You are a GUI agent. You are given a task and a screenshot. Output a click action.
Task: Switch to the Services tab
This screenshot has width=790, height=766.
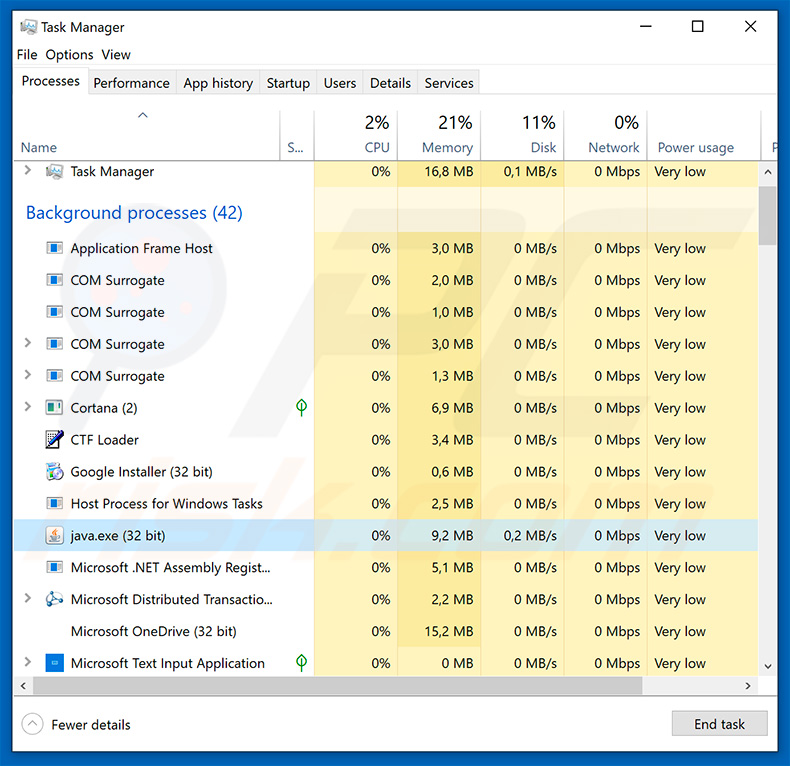[449, 83]
